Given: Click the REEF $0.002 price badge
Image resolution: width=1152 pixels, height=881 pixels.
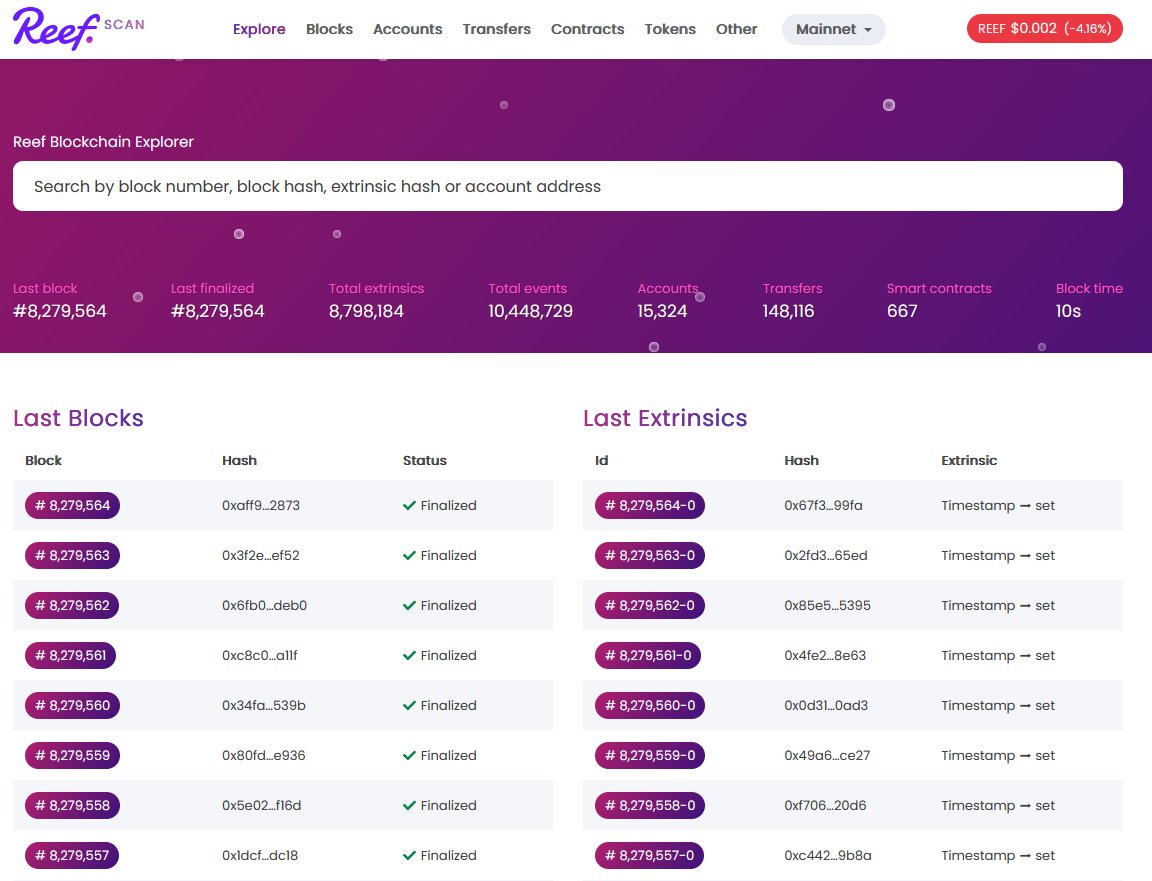Looking at the screenshot, I should click(1044, 29).
